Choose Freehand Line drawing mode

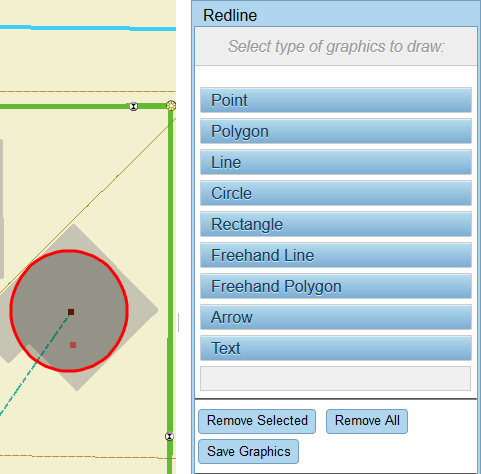click(x=336, y=255)
